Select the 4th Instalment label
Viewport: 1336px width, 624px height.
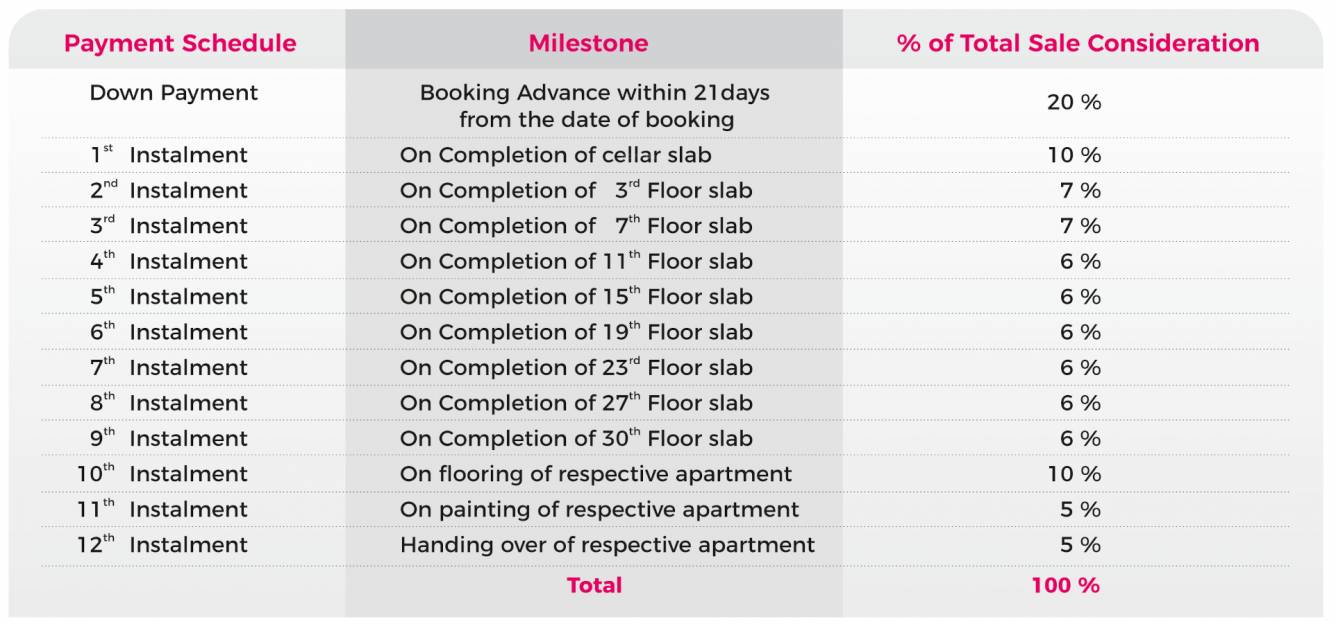169,261
